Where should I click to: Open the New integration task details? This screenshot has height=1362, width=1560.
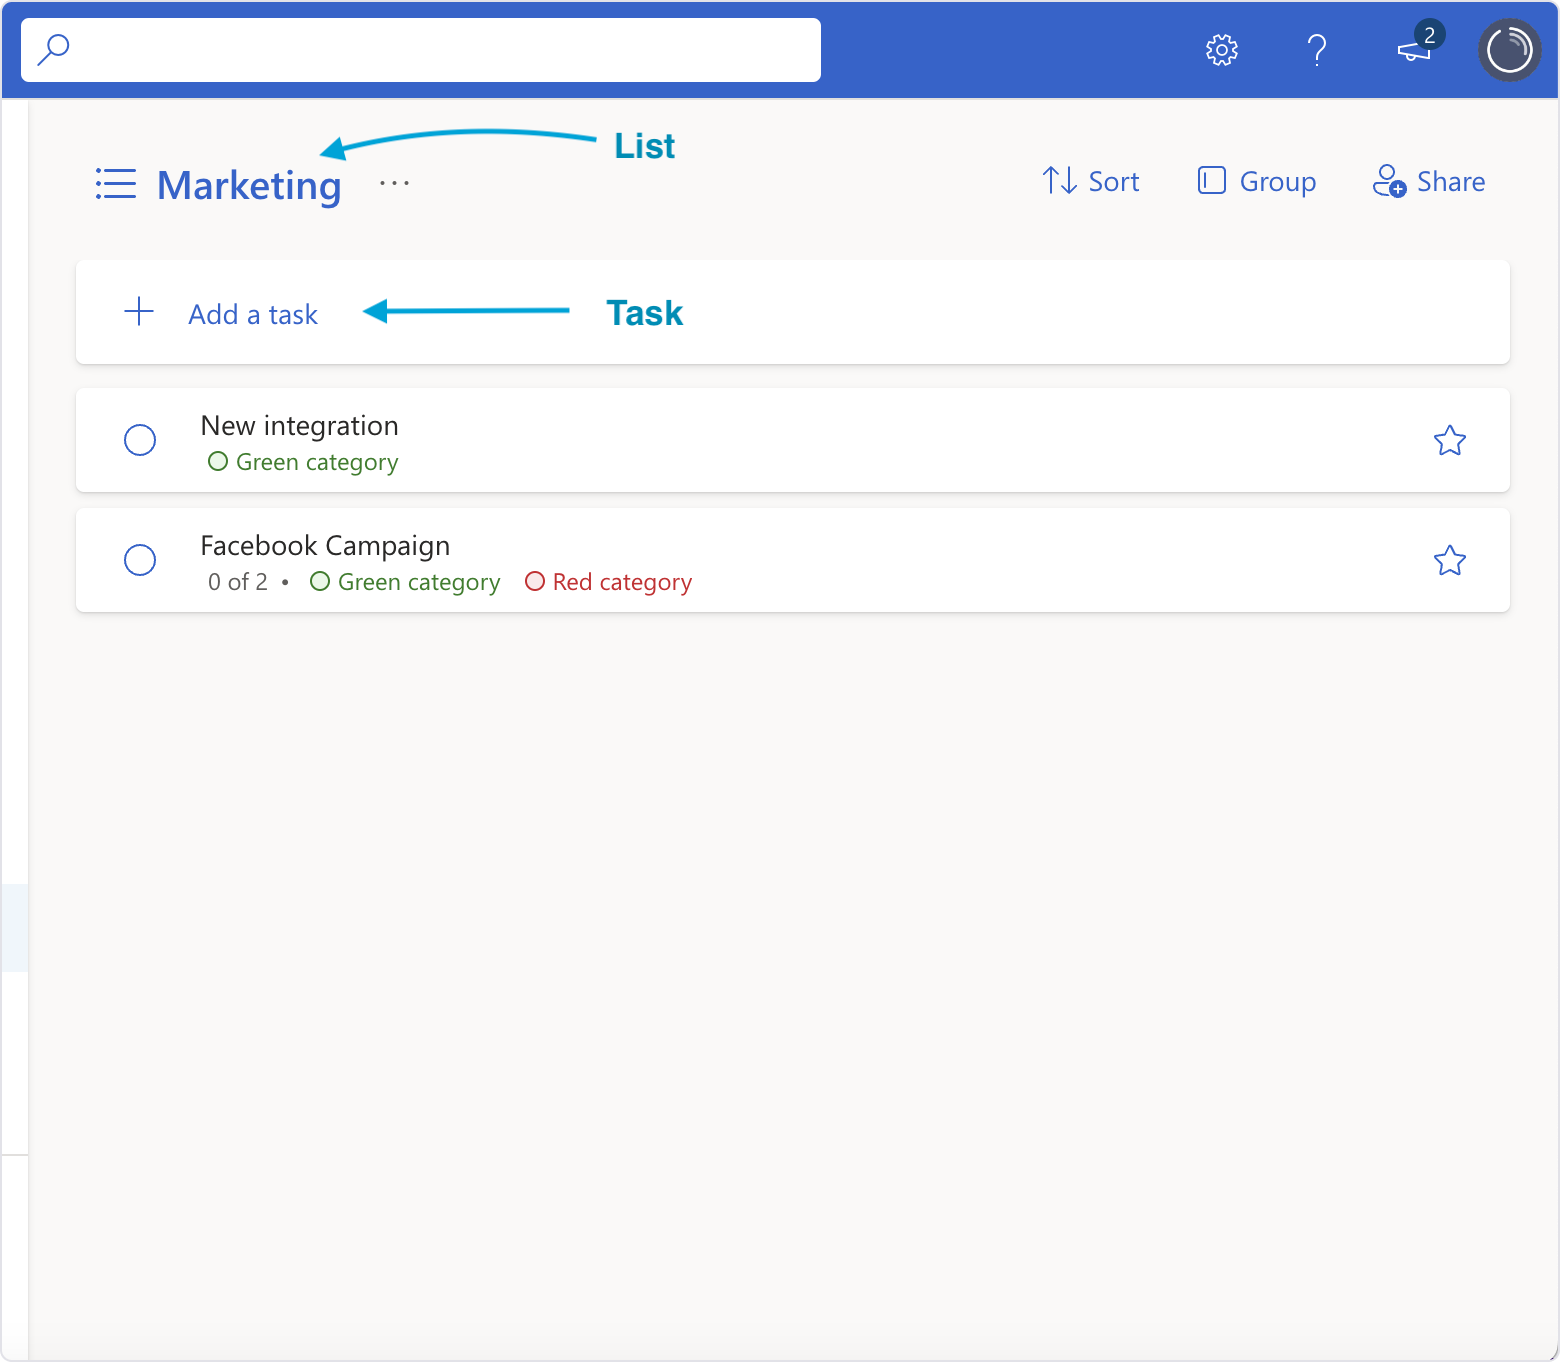[x=299, y=426]
